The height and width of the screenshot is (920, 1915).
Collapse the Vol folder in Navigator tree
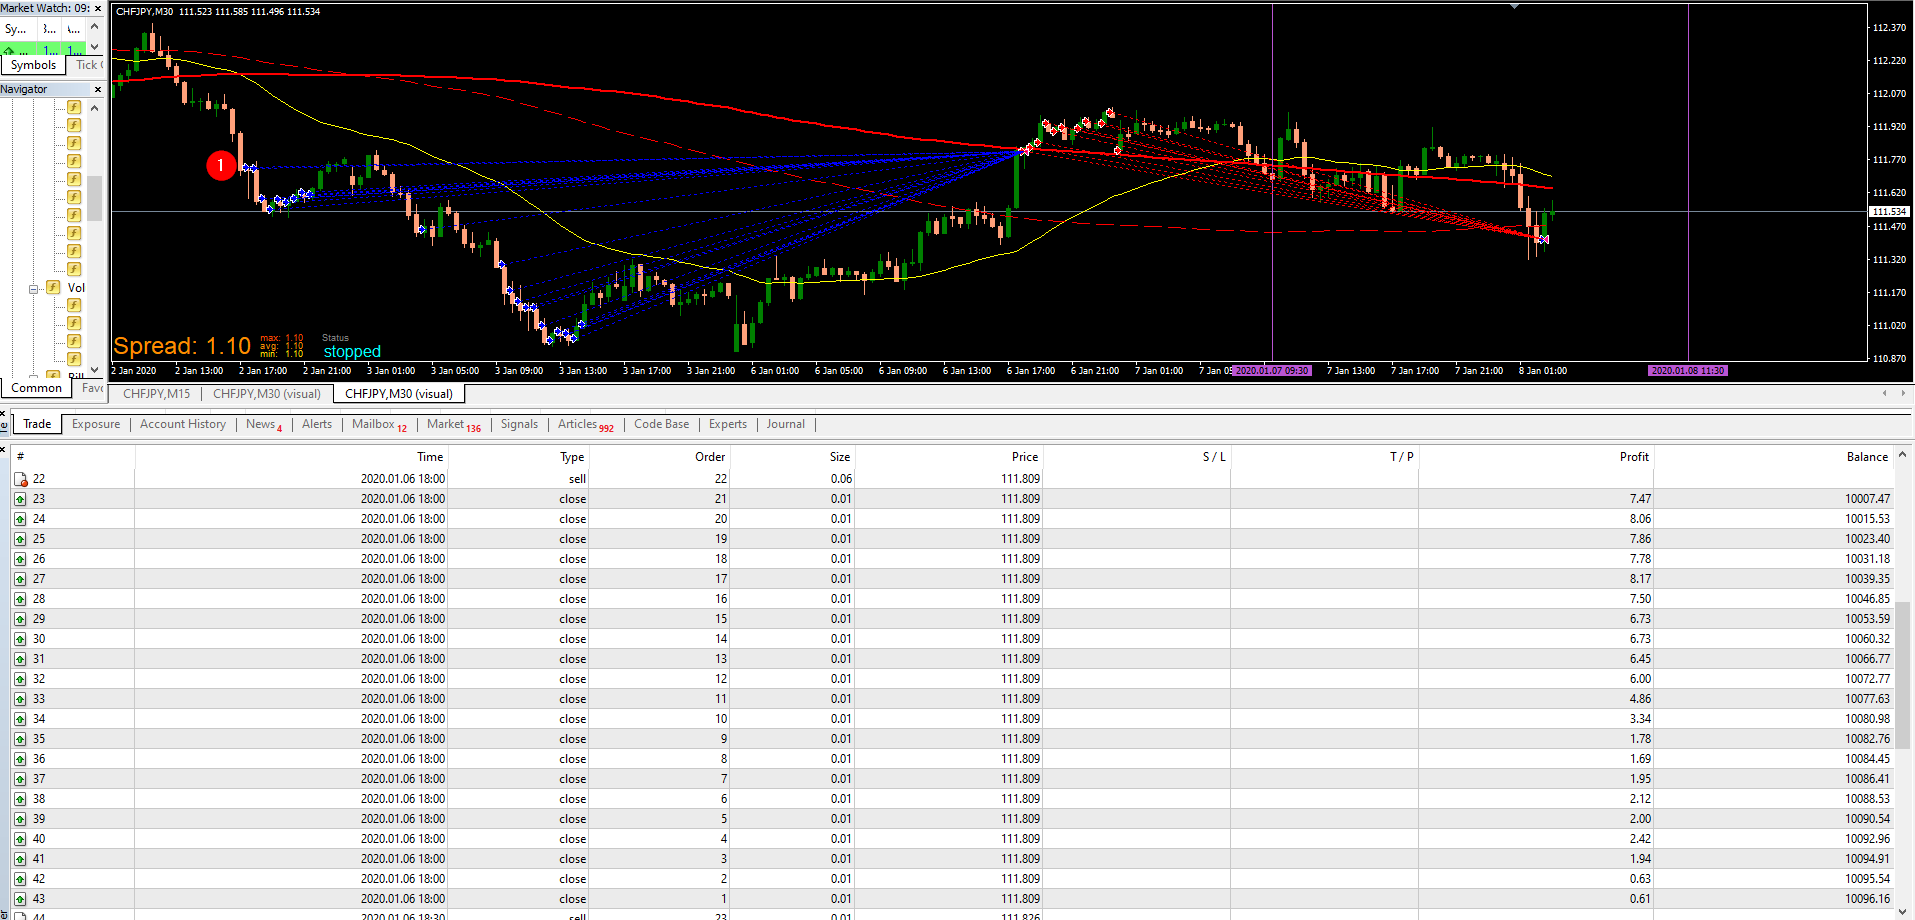(x=33, y=289)
